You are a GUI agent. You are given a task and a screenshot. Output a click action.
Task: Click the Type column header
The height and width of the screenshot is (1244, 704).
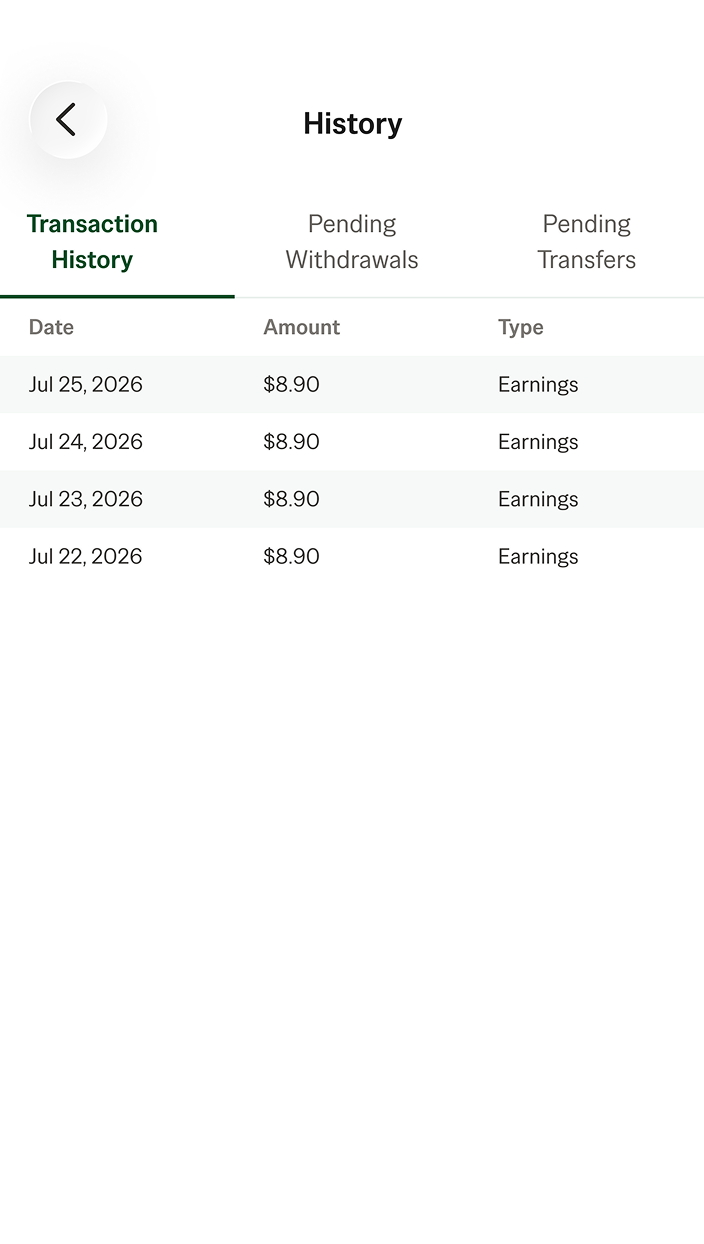click(521, 327)
